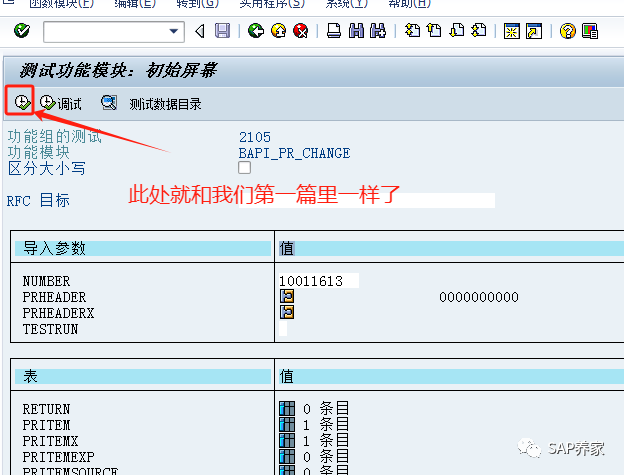
Task: Click the TESTRUN parameter label
Action: pos(50,329)
